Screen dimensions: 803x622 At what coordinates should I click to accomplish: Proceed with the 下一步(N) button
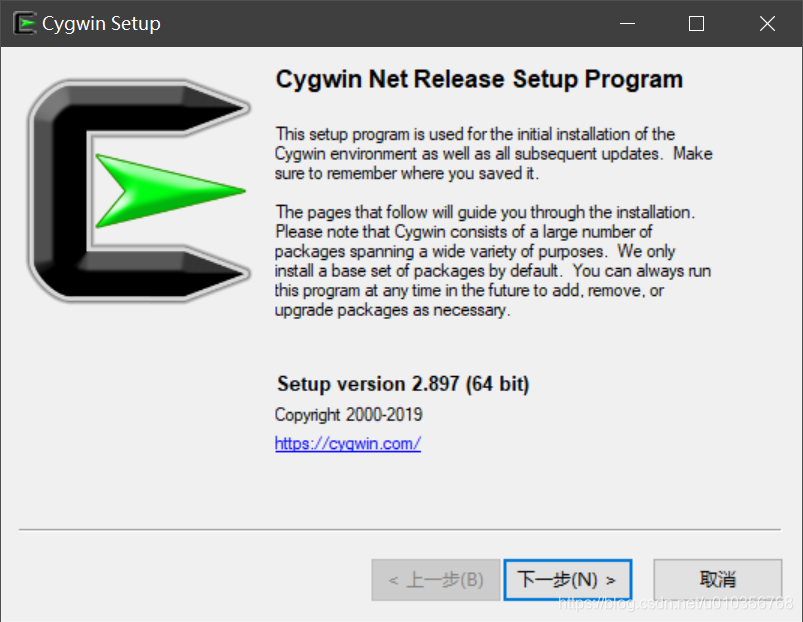point(567,580)
